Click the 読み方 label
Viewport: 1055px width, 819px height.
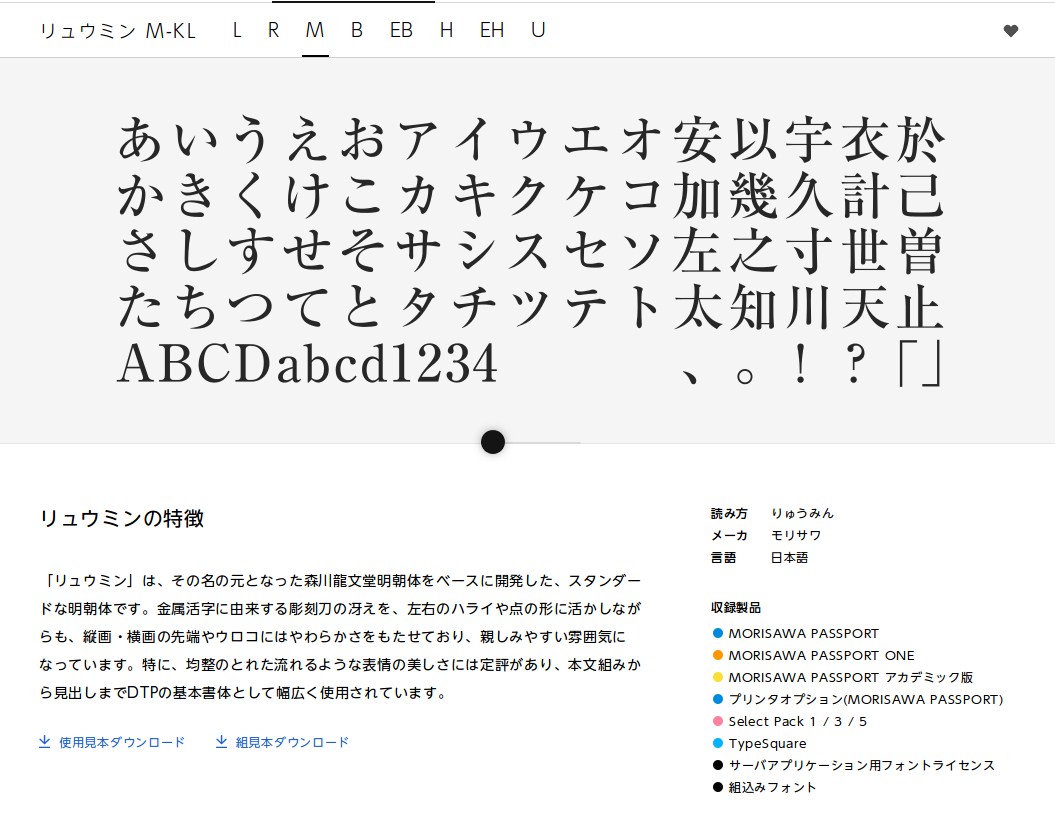[729, 513]
